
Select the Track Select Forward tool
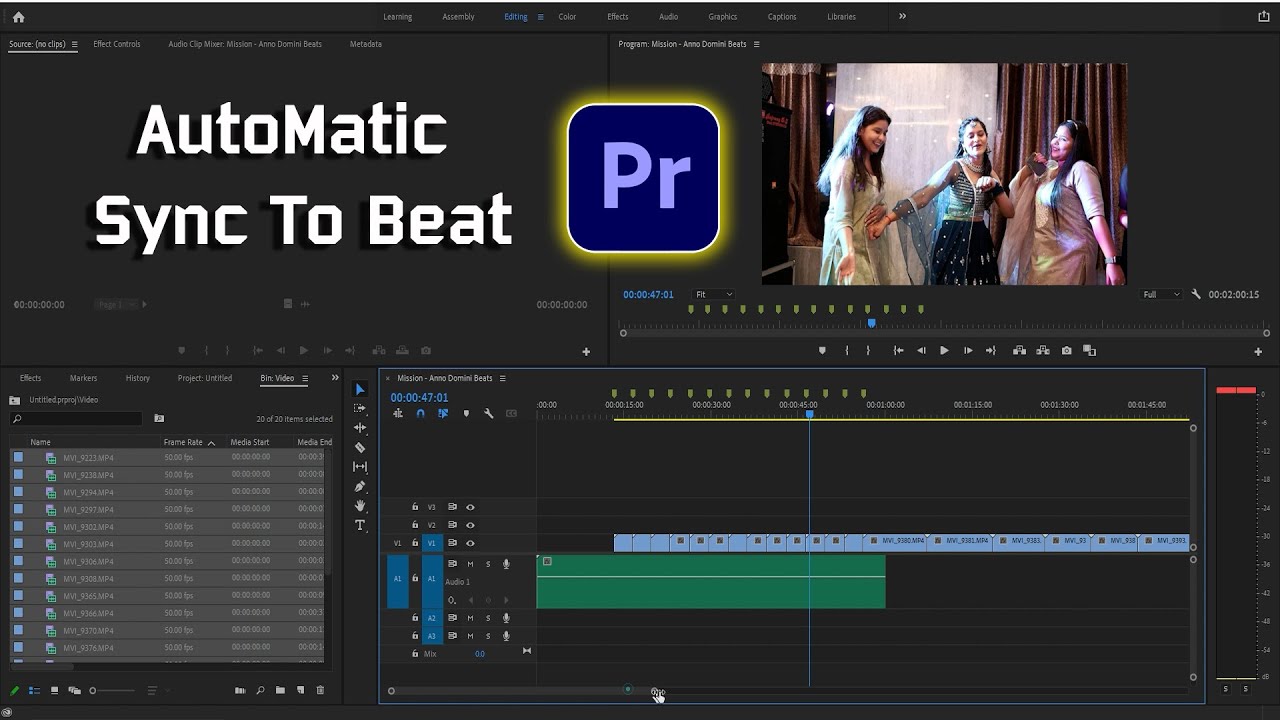coord(360,408)
